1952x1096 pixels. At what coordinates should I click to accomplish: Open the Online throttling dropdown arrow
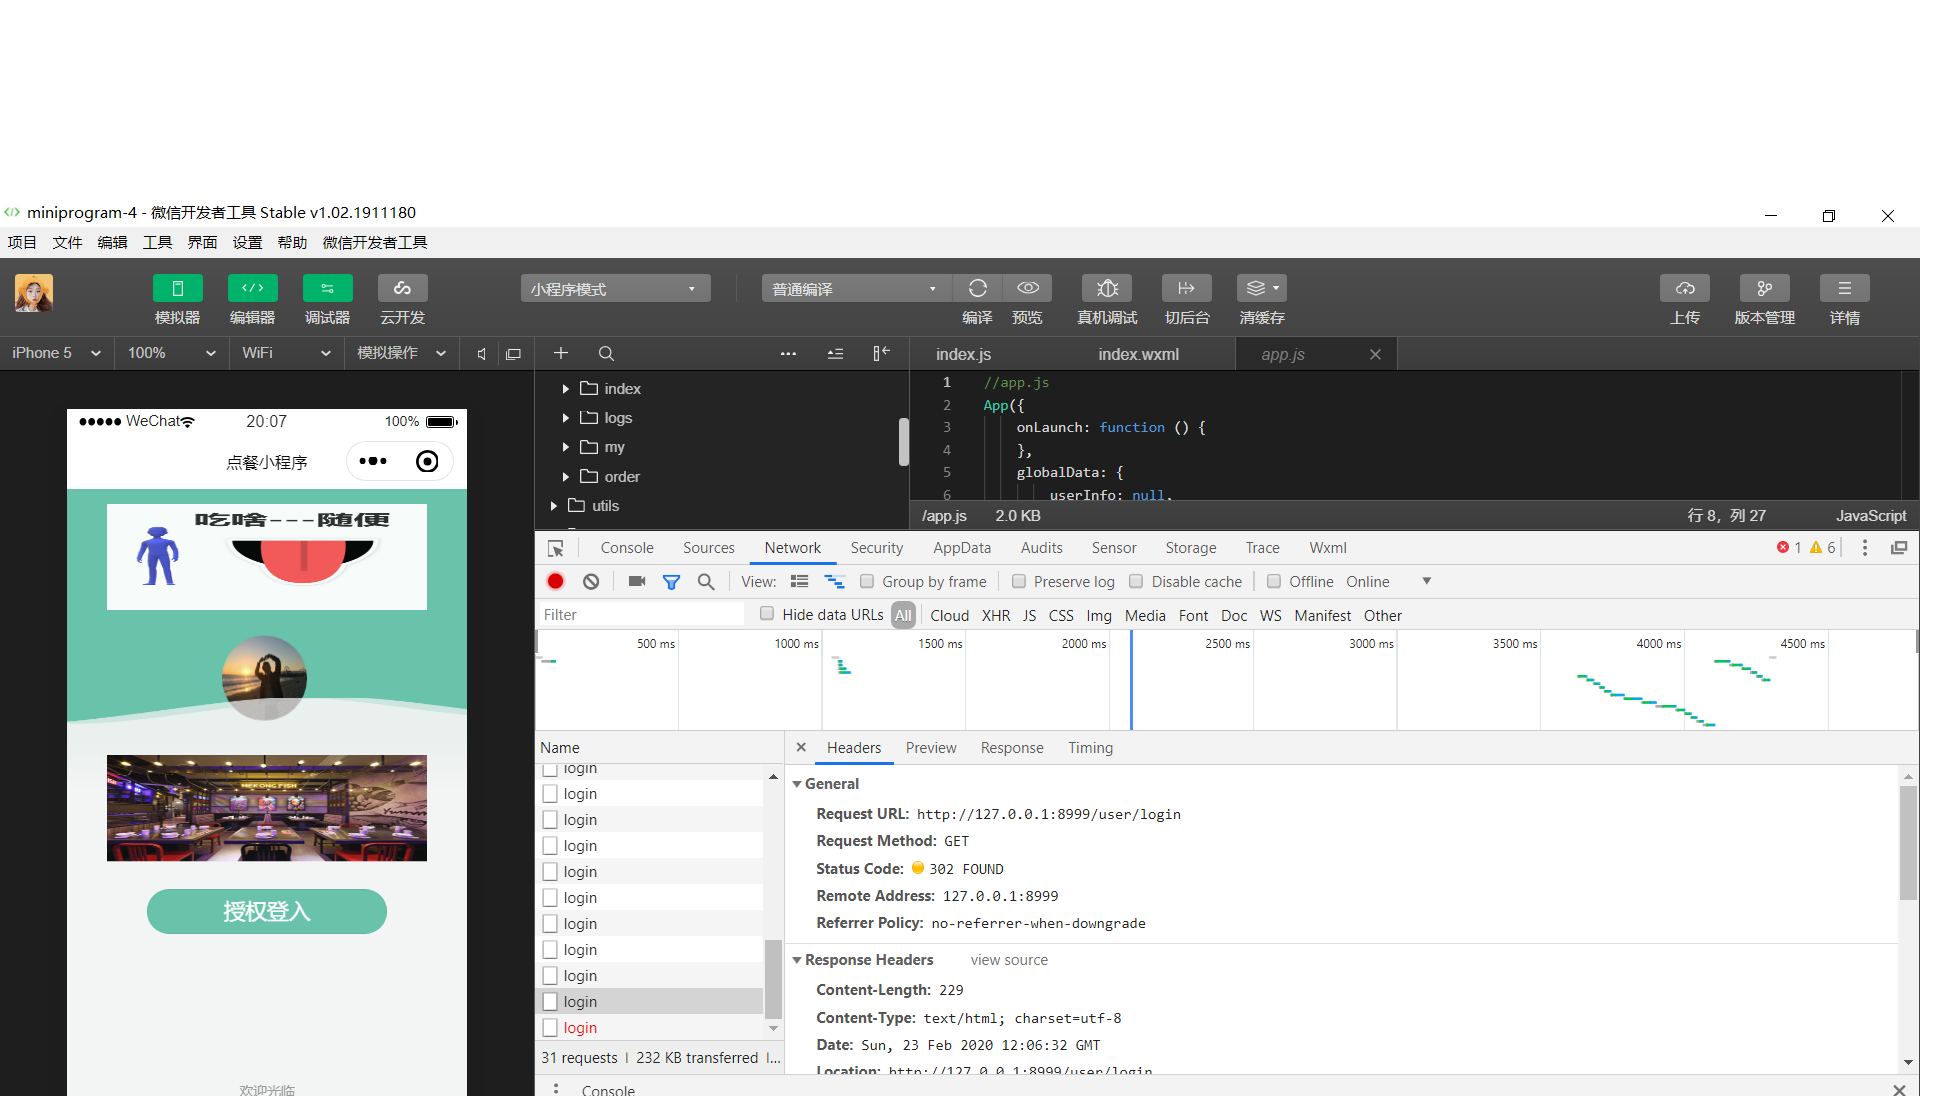(x=1427, y=581)
